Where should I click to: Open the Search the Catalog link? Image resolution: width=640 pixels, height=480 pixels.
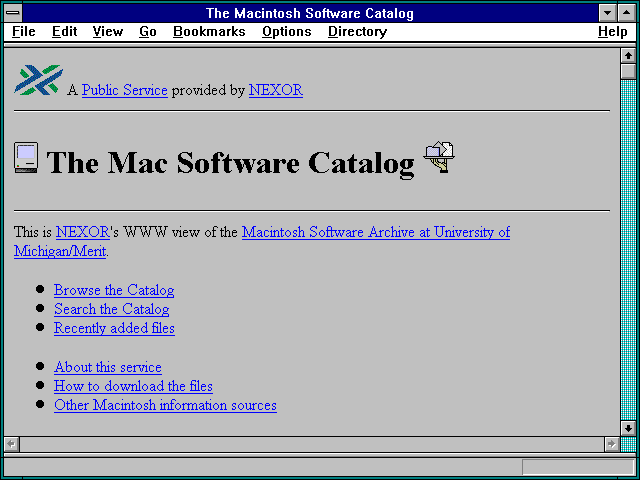[111, 309]
